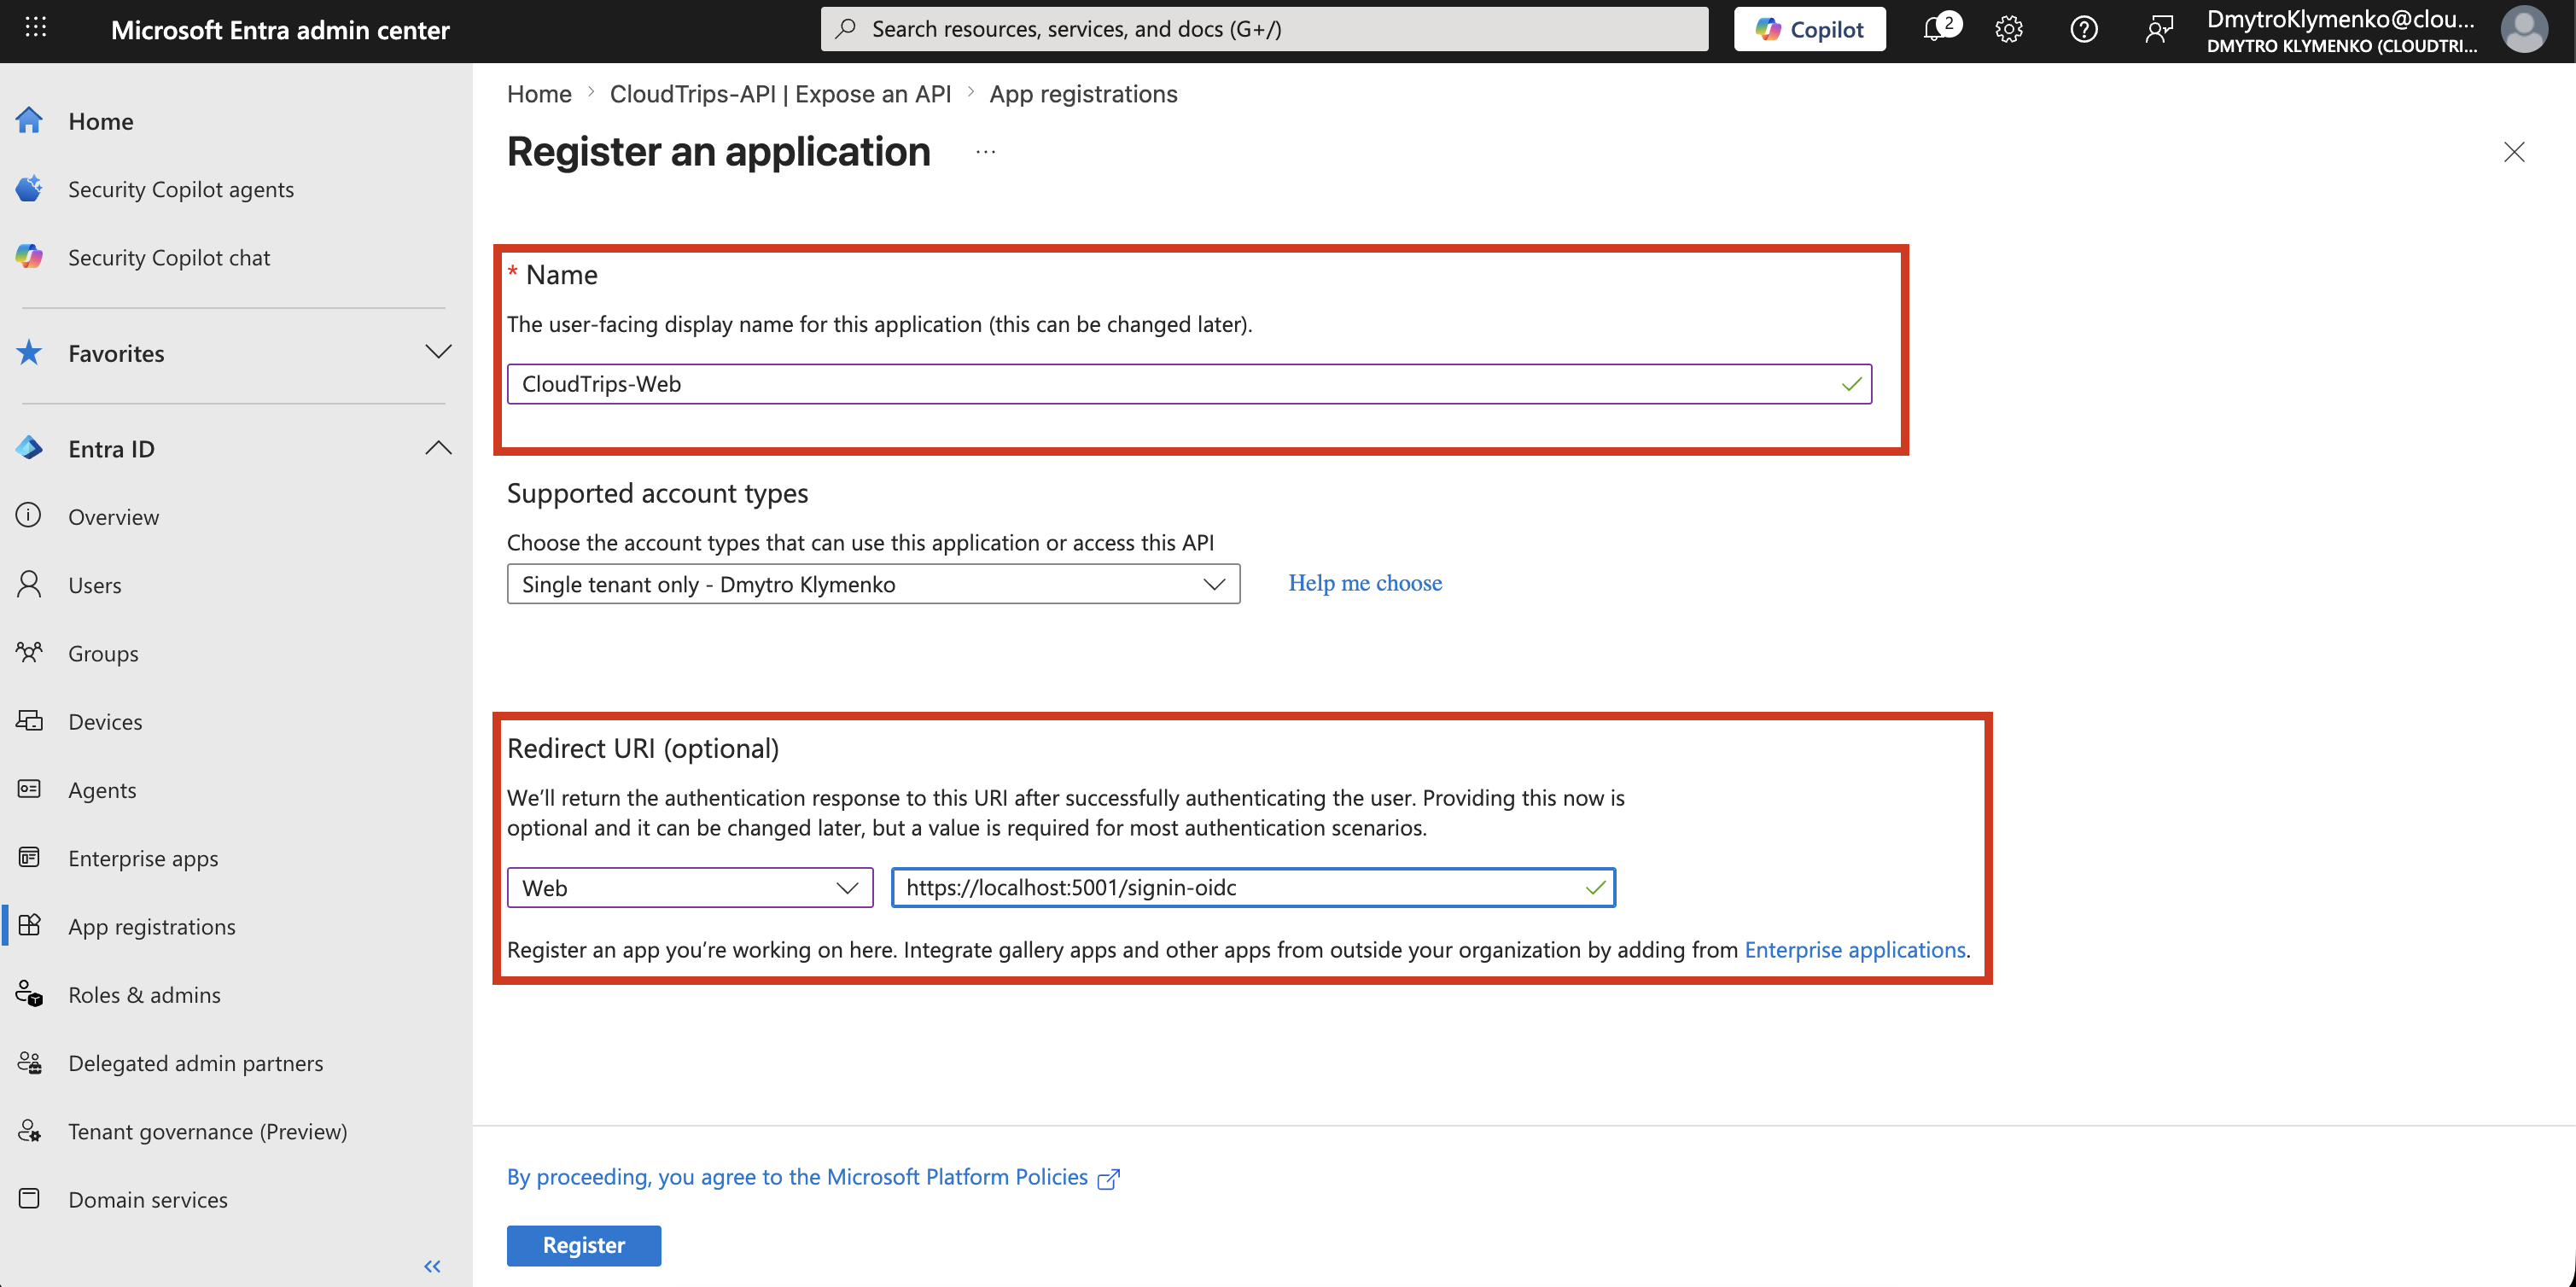Open CloudTrips-API | Expose an API breadcrumb

pyautogui.click(x=780, y=94)
